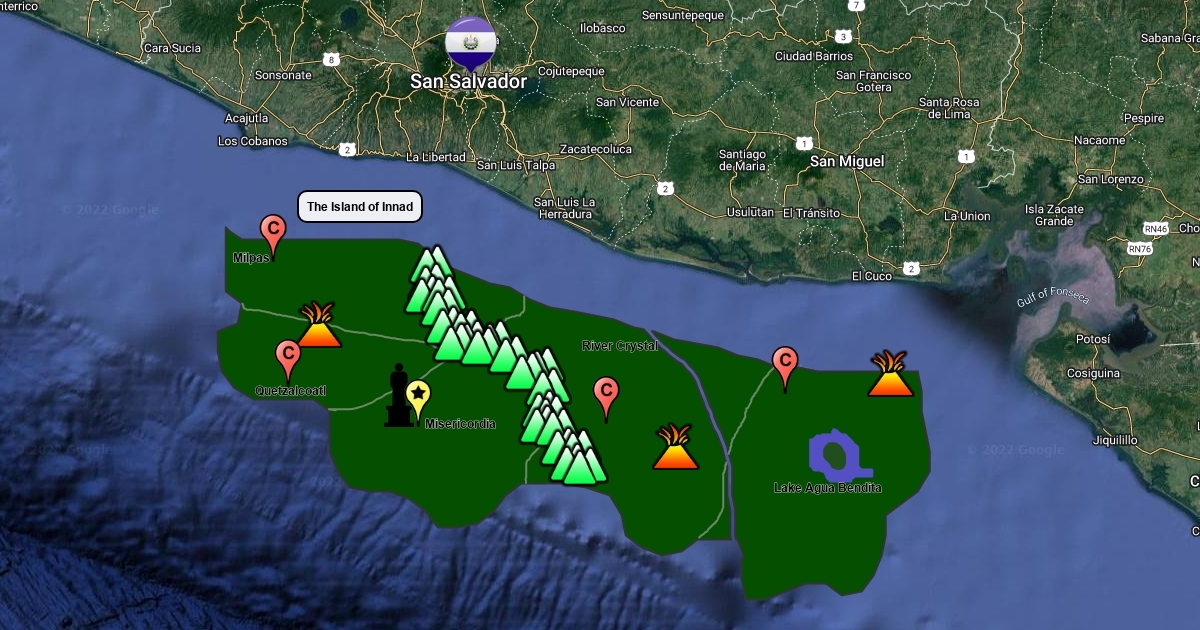Select the black statue icon near Misericordia
Screen dimensions: 1200x630
click(398, 397)
